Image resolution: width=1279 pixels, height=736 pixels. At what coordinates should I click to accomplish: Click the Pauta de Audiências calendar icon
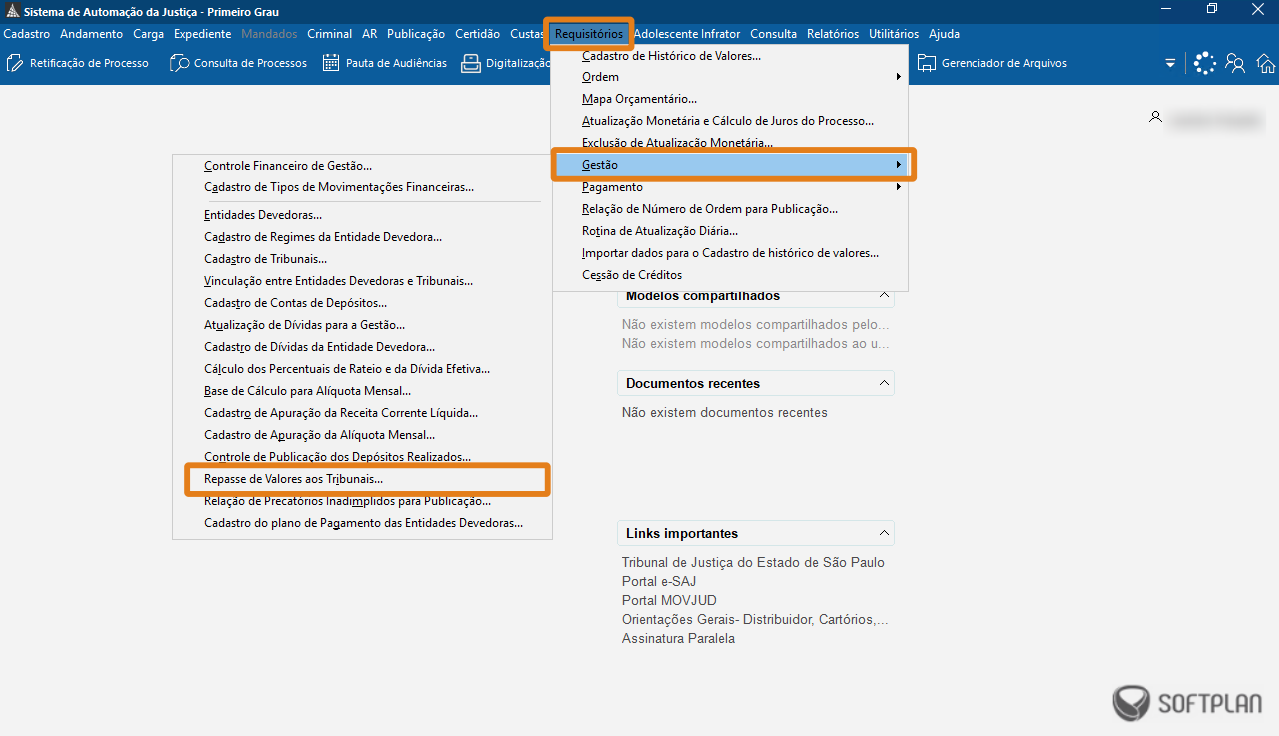coord(331,63)
